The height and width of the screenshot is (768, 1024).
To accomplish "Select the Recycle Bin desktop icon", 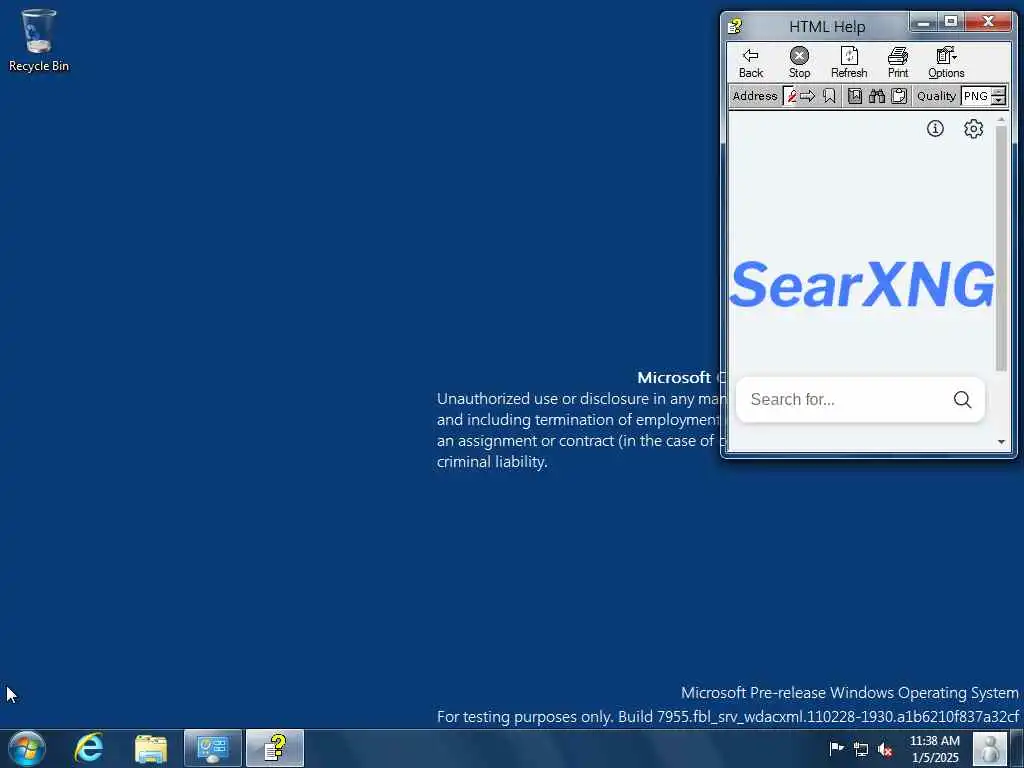I will (x=39, y=40).
